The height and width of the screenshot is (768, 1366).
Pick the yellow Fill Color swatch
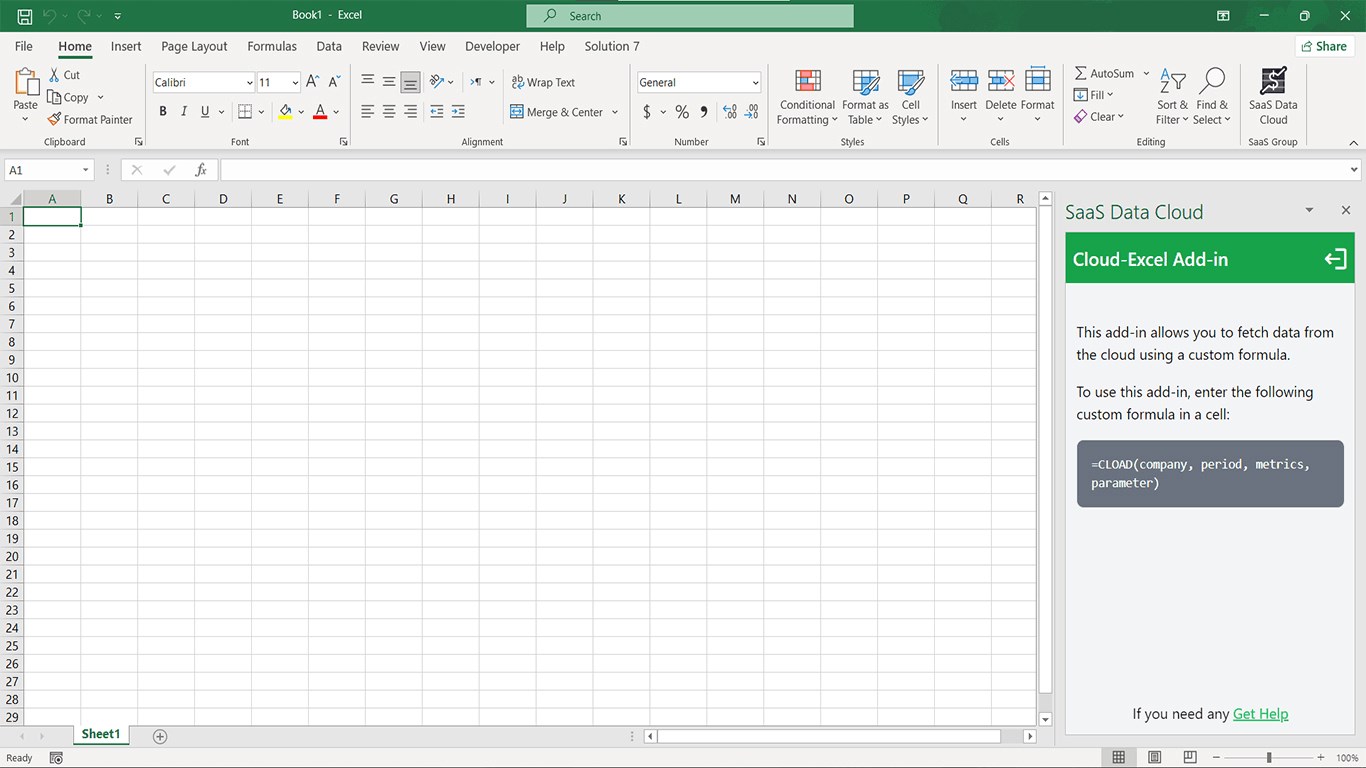[x=285, y=112]
